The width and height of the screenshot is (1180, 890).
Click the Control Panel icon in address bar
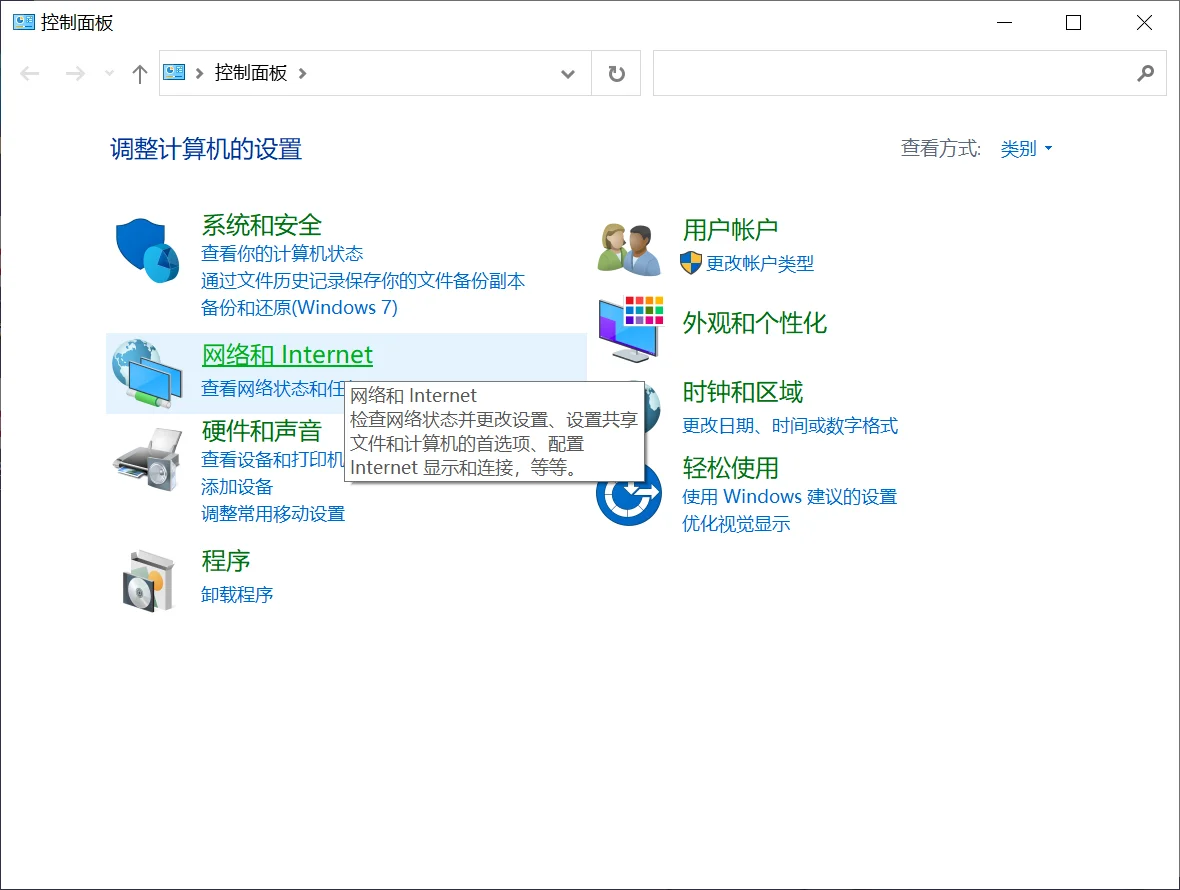(175, 72)
